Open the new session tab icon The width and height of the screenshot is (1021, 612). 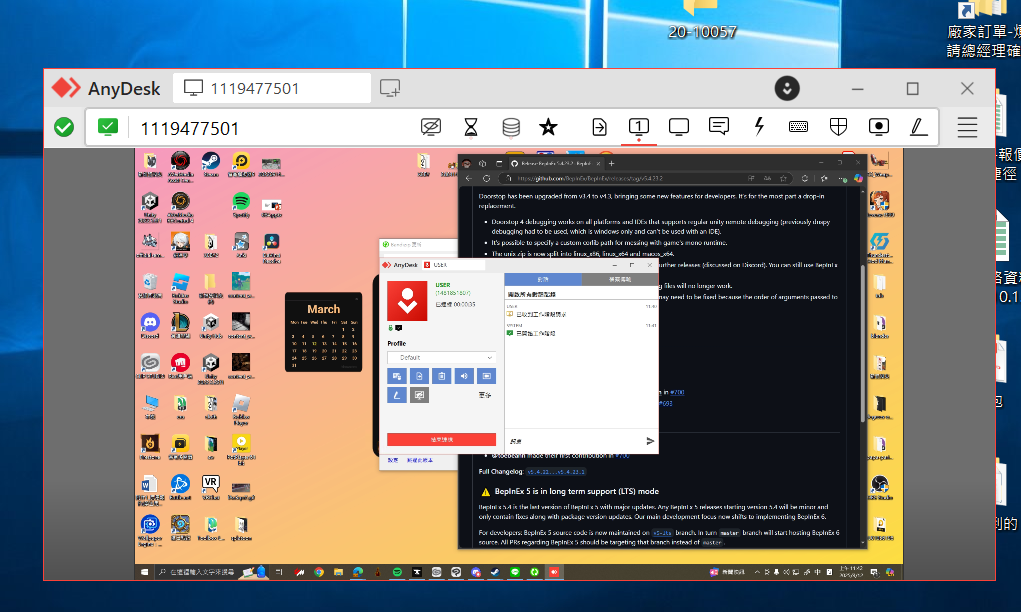point(390,88)
